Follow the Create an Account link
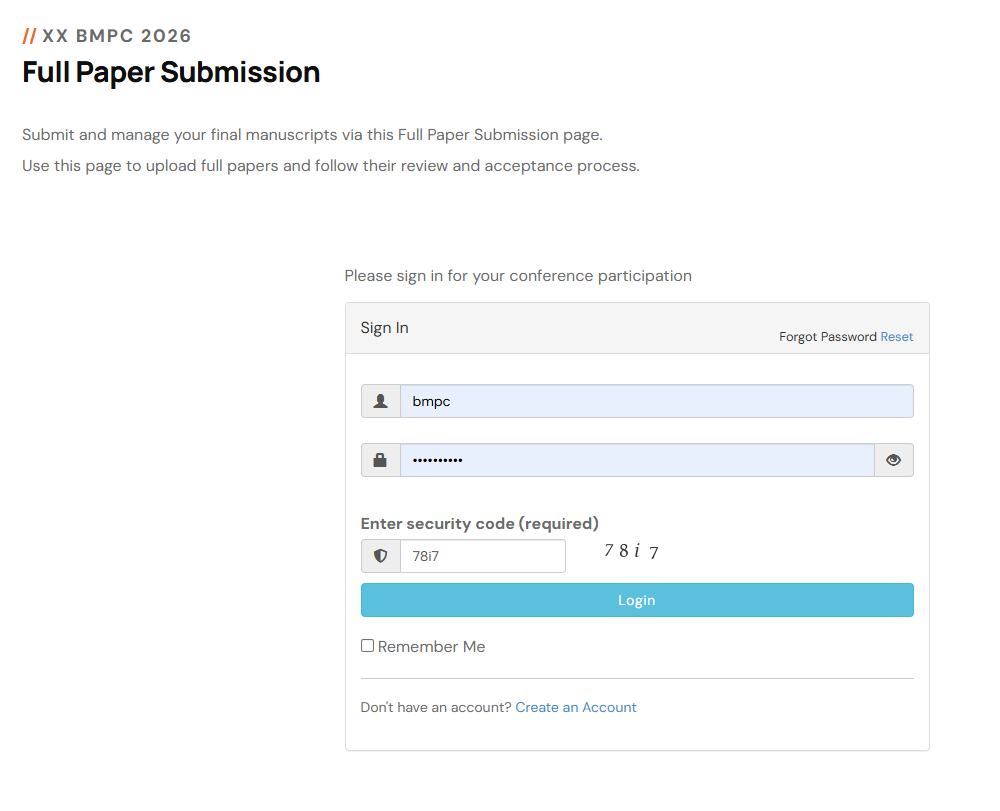Image resolution: width=1000 pixels, height=811 pixels. tap(576, 707)
